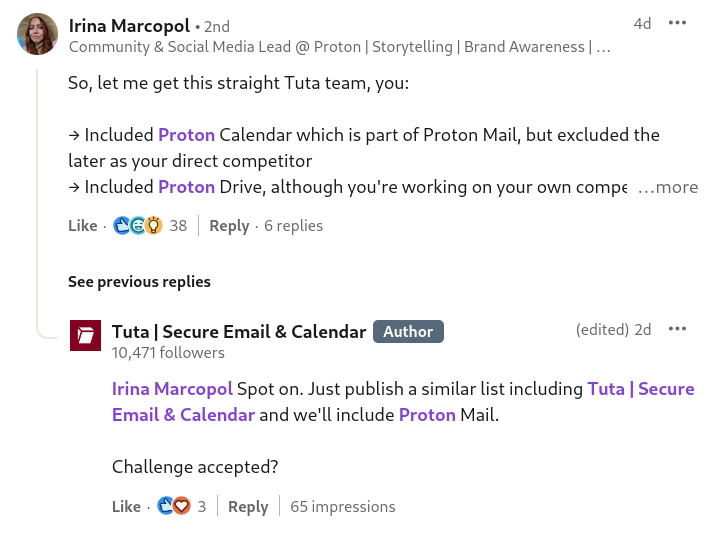
Task: Click Proton mention before Drive
Action: [186, 187]
